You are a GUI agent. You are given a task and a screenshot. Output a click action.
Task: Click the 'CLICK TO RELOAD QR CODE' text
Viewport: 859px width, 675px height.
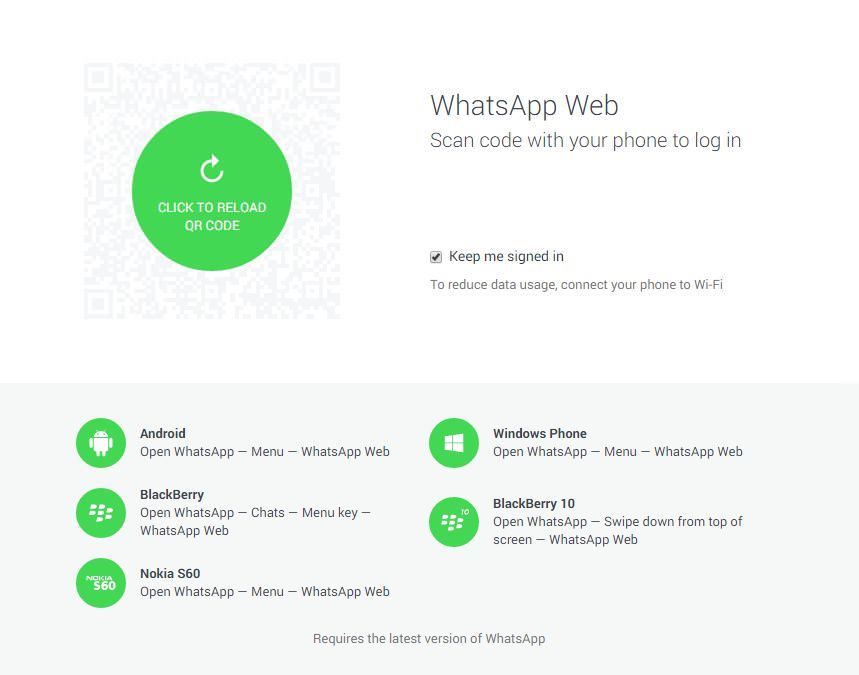pos(212,216)
